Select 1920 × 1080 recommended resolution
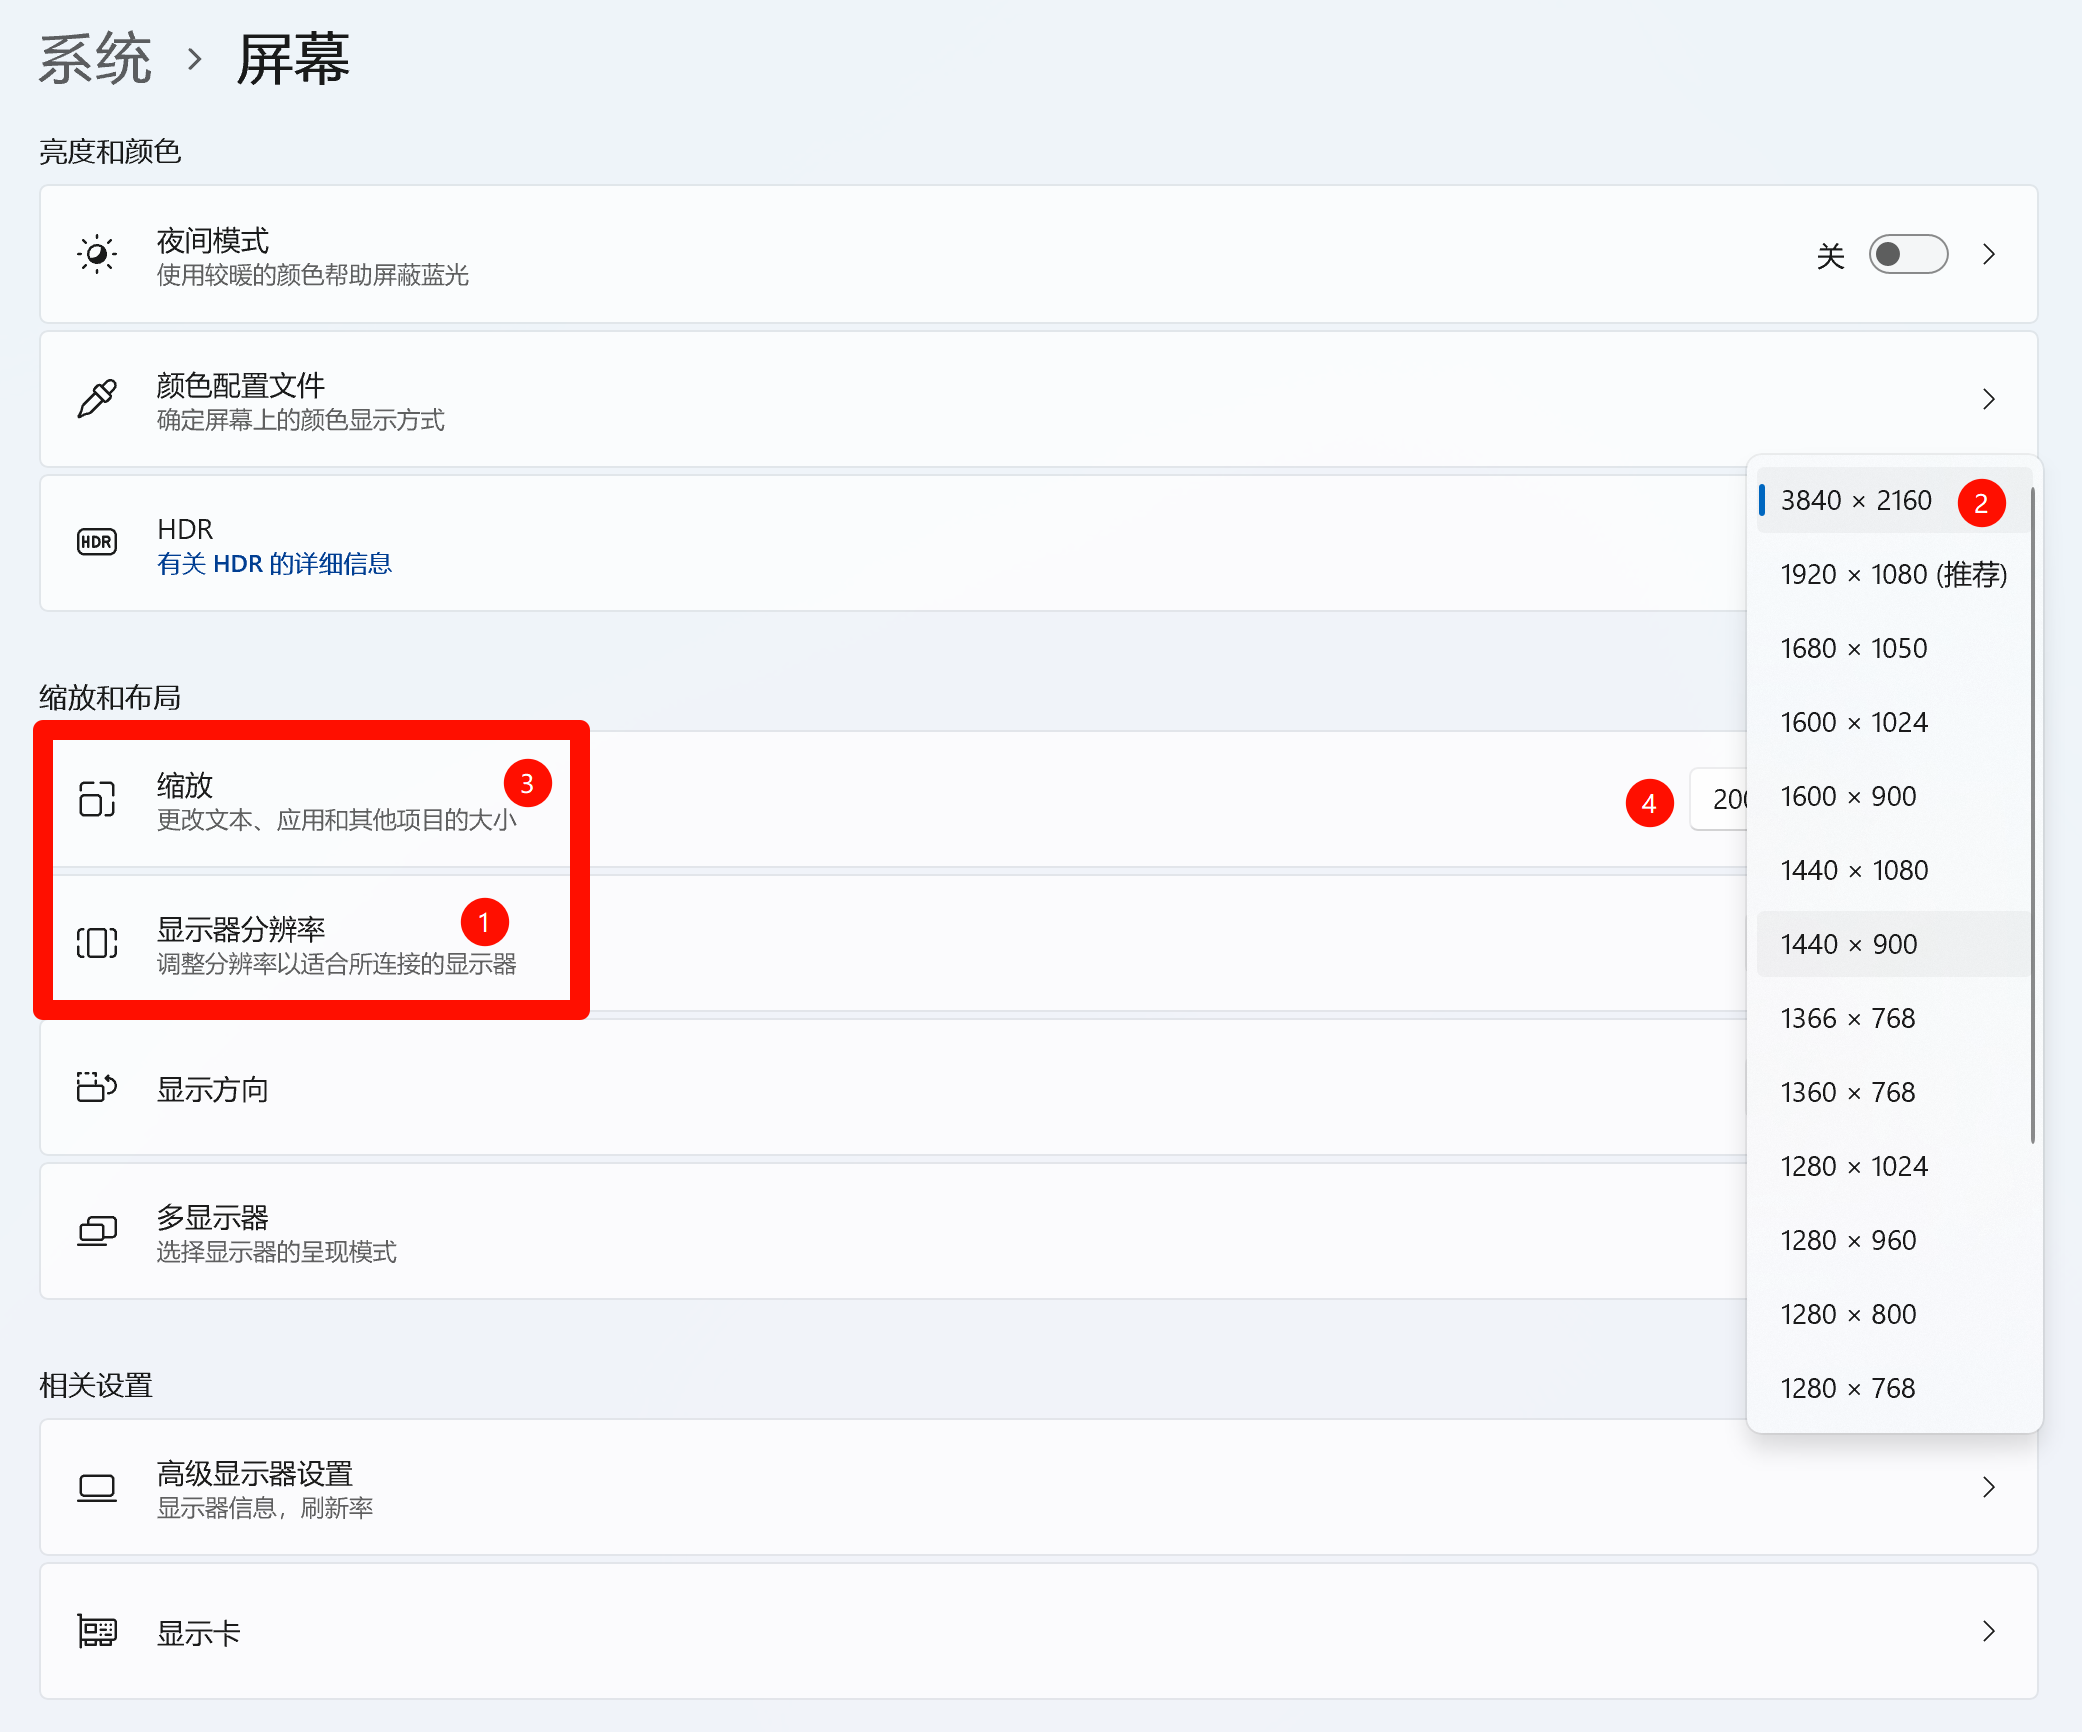 coord(1892,575)
